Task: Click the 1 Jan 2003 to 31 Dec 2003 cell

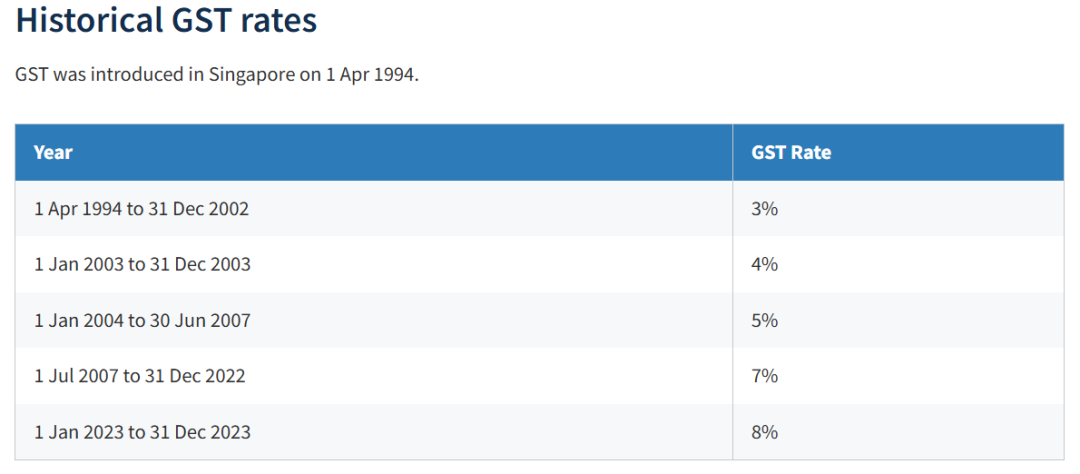Action: (374, 264)
